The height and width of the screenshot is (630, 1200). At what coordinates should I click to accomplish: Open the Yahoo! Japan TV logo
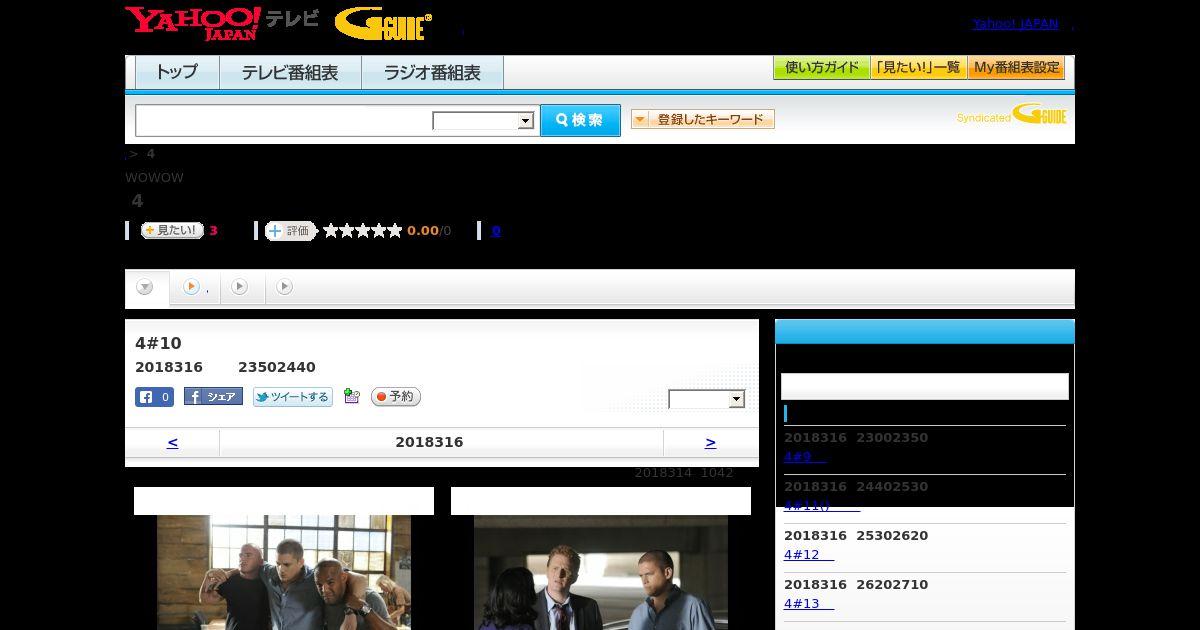coord(221,23)
